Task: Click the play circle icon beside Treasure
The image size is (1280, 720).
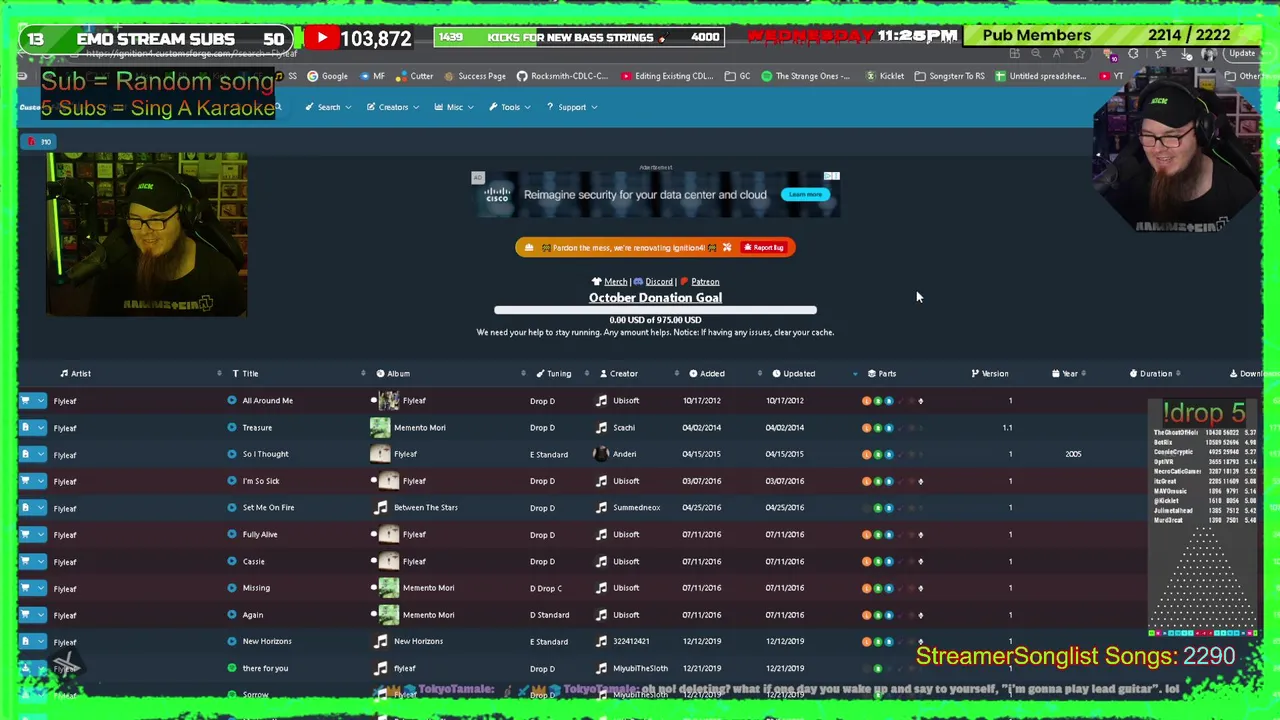Action: tap(232, 428)
